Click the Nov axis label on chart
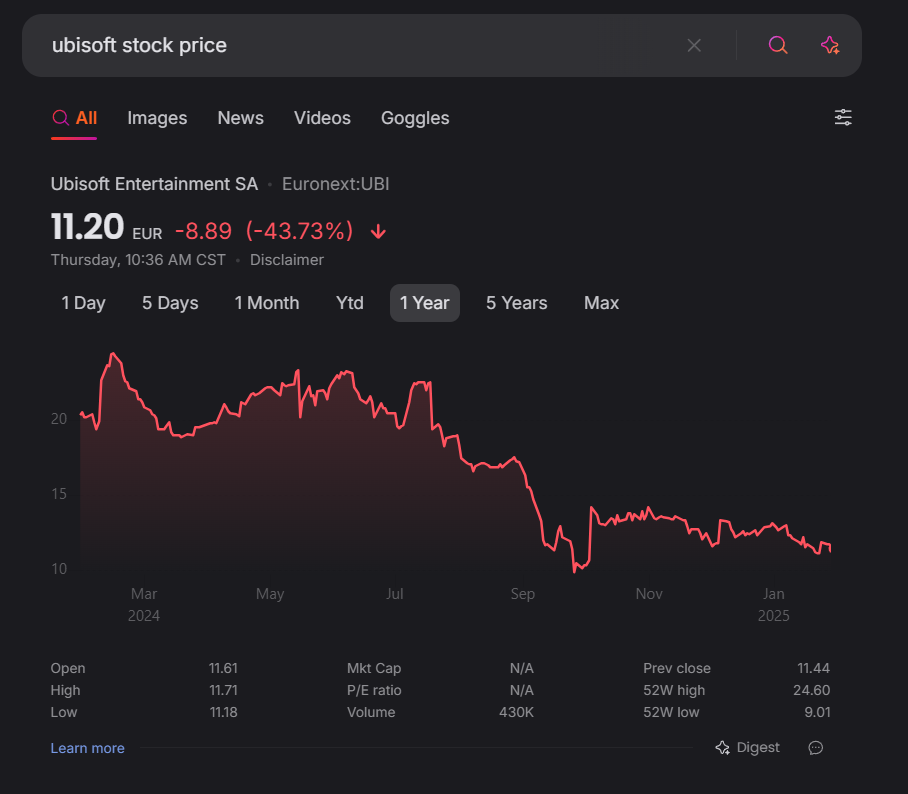Image resolution: width=908 pixels, height=794 pixels. [649, 594]
